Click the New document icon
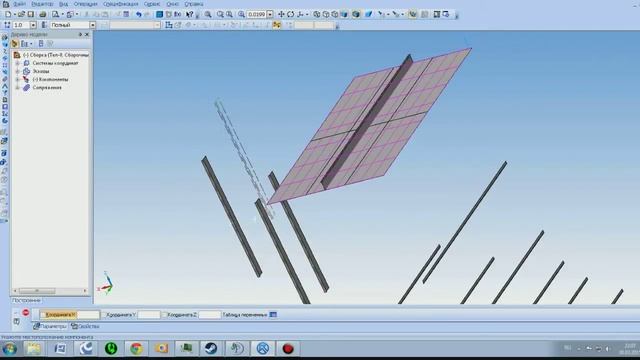 pyautogui.click(x=8, y=14)
